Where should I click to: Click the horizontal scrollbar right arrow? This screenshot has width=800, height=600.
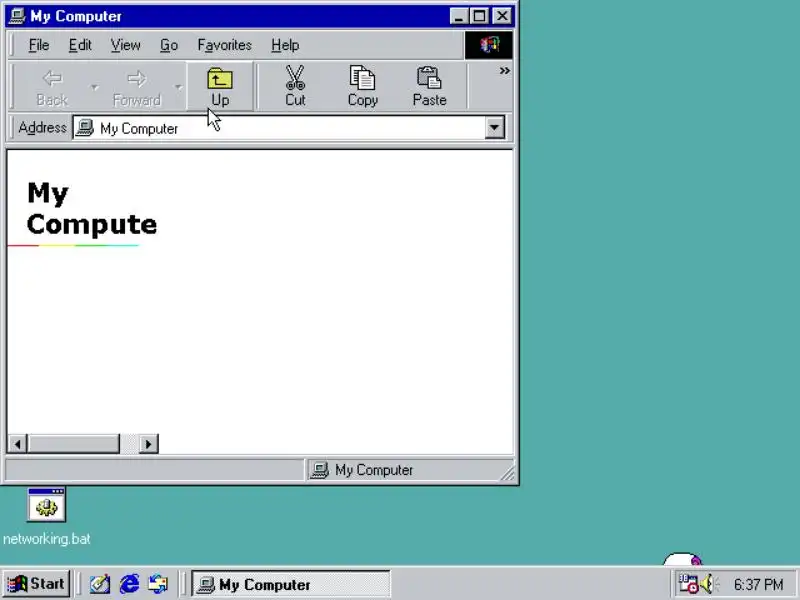(148, 444)
